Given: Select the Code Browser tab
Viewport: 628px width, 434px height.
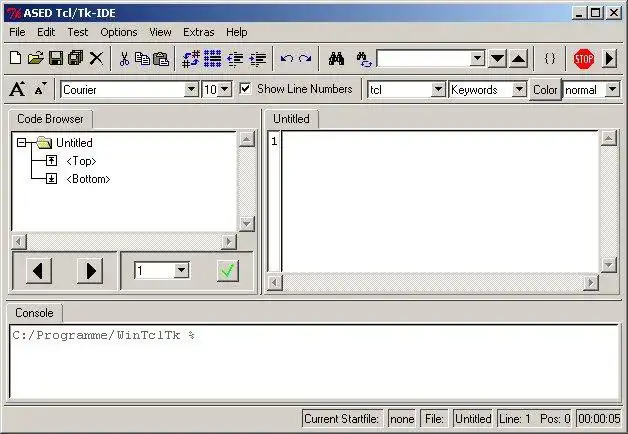Looking at the screenshot, I should (50, 119).
